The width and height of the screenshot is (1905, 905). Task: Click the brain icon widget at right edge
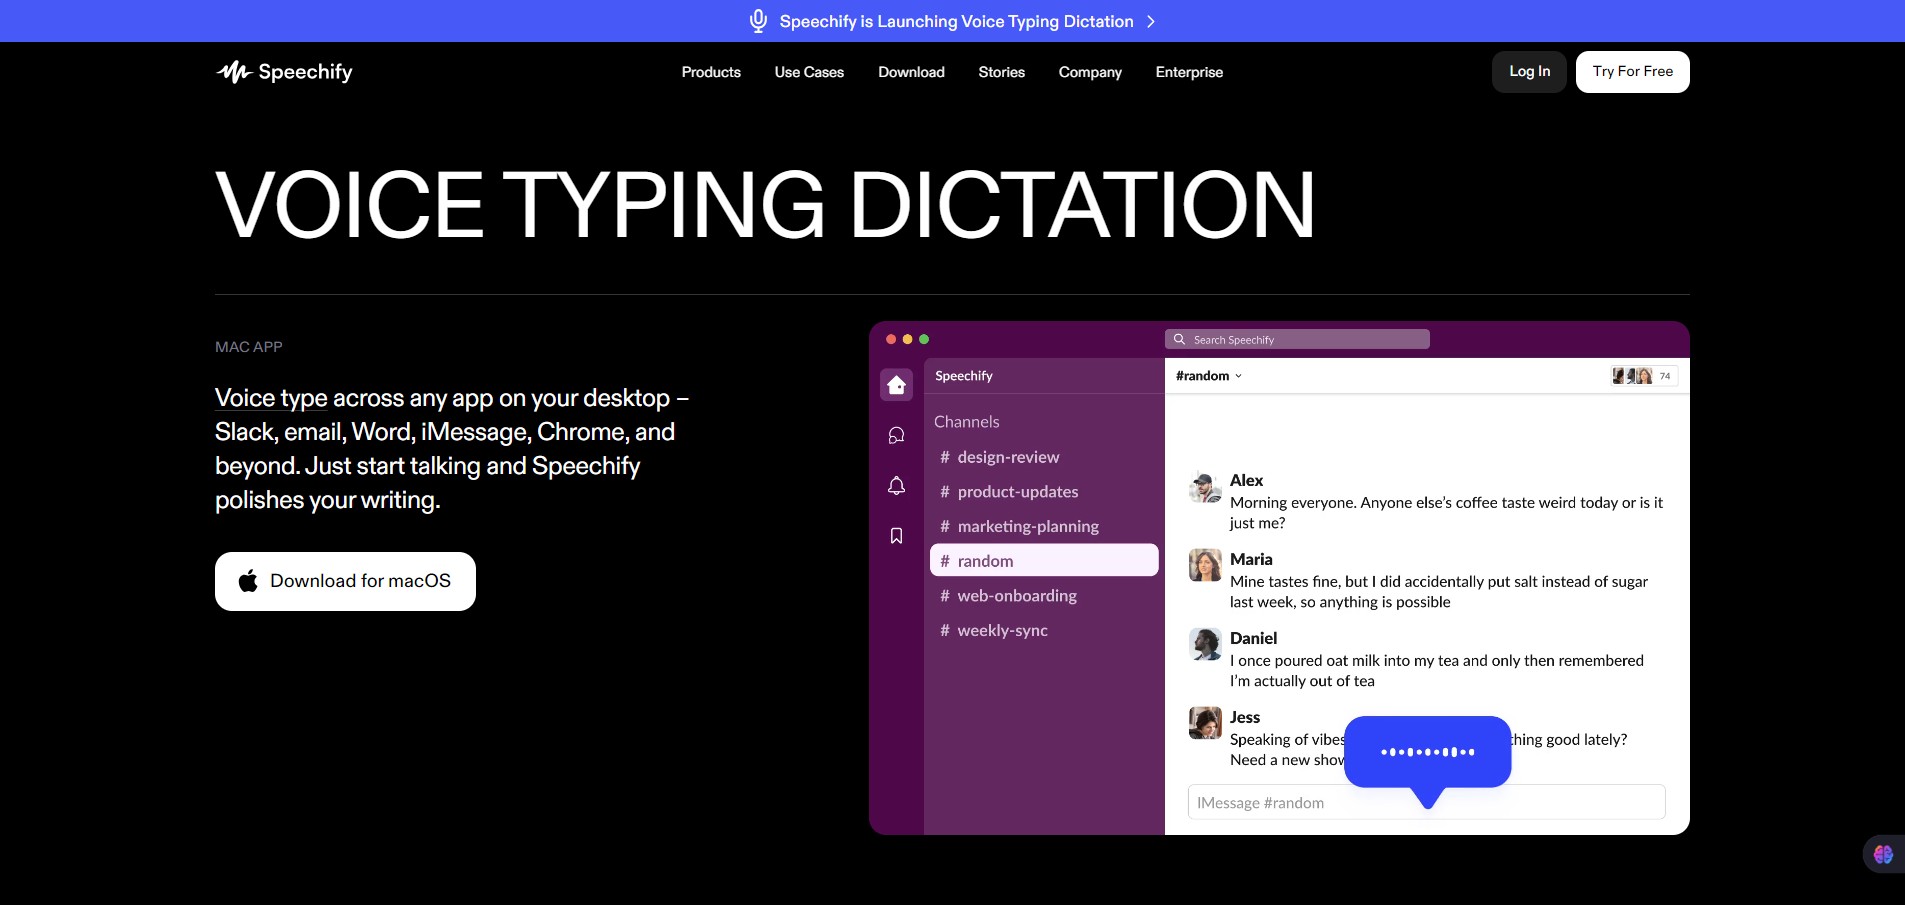(x=1883, y=854)
